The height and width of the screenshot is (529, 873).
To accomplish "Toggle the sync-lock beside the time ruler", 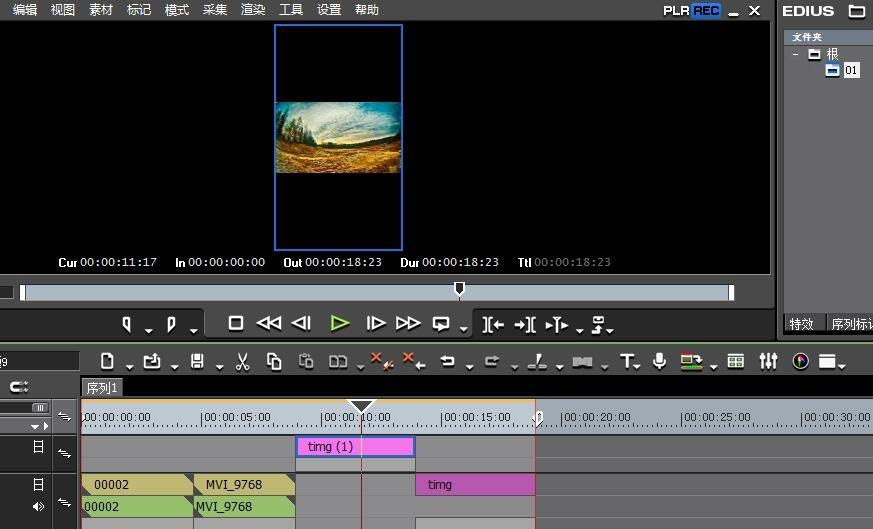I will (x=65, y=417).
